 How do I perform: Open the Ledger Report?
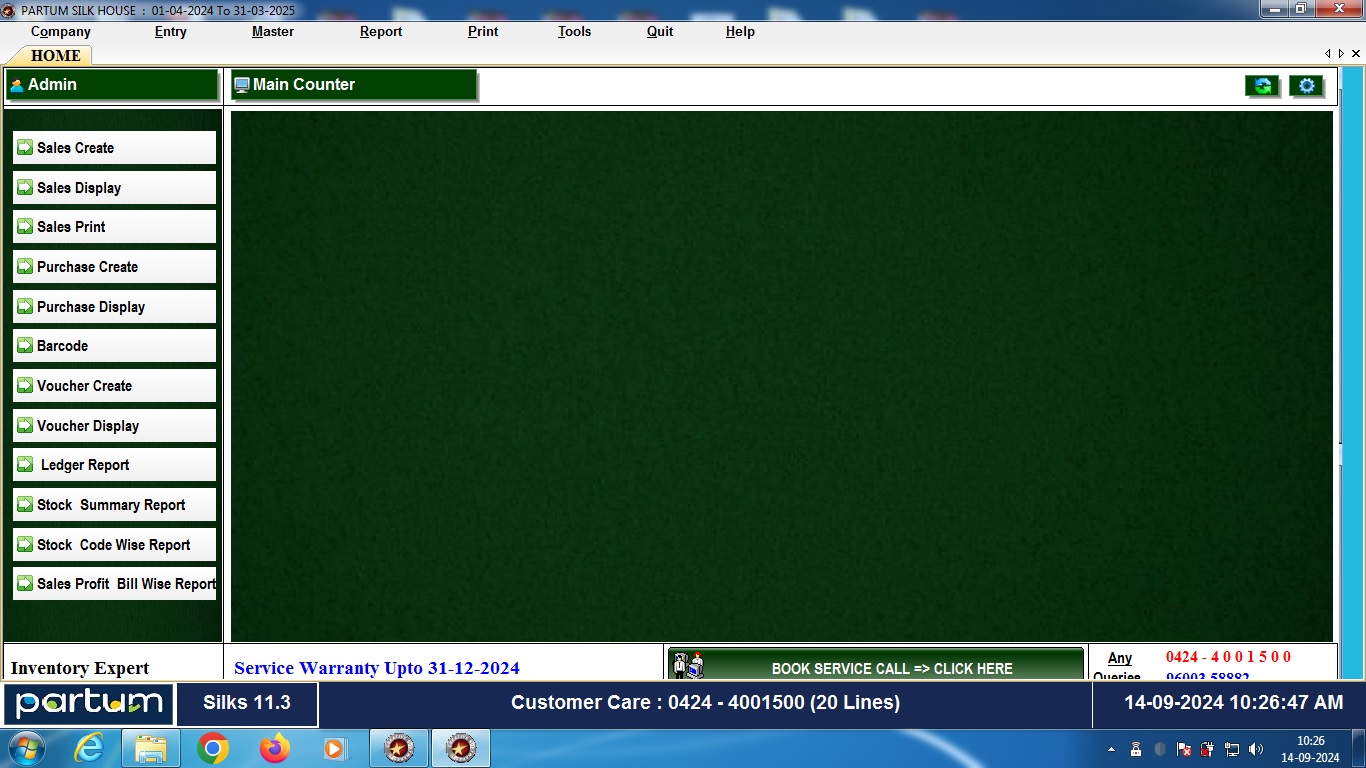pos(114,465)
